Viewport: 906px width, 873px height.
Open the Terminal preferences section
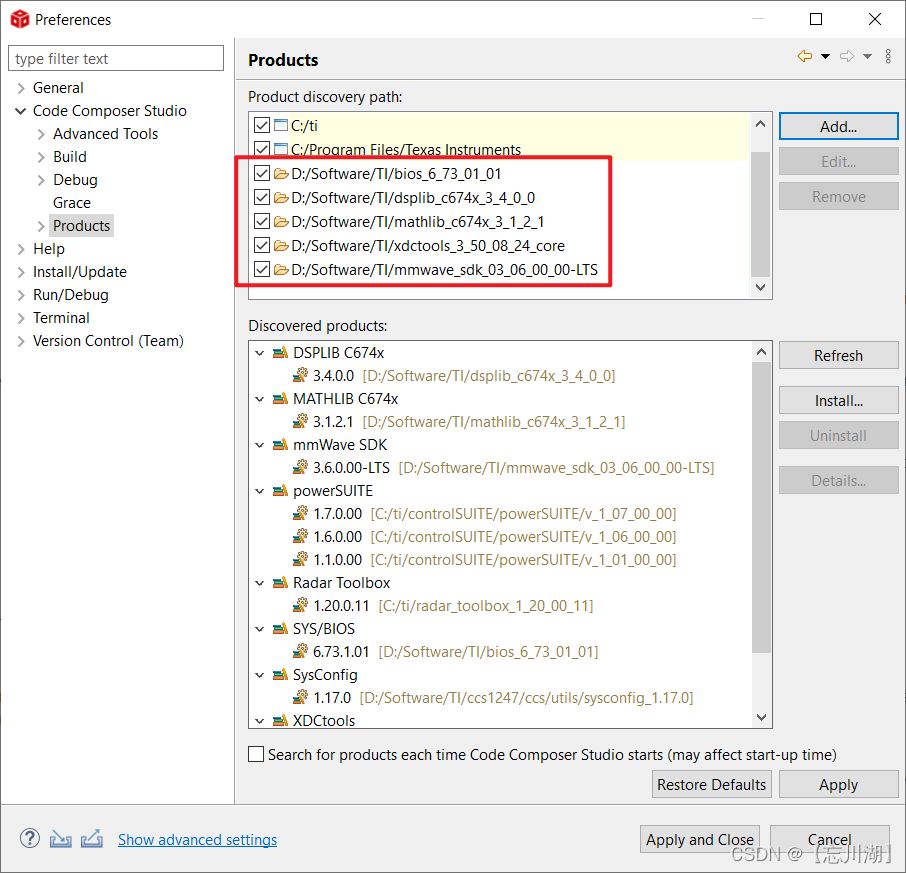click(61, 317)
